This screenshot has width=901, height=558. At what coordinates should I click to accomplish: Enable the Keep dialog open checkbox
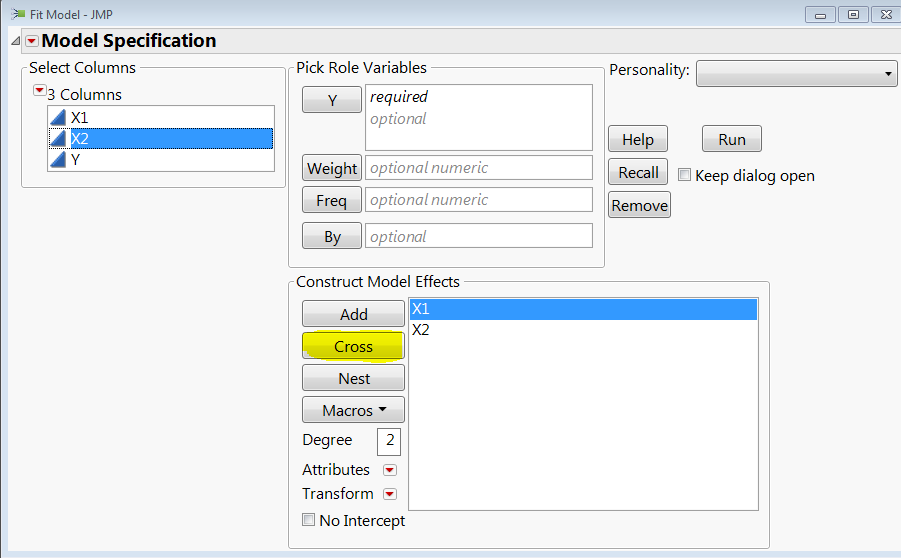[x=685, y=175]
